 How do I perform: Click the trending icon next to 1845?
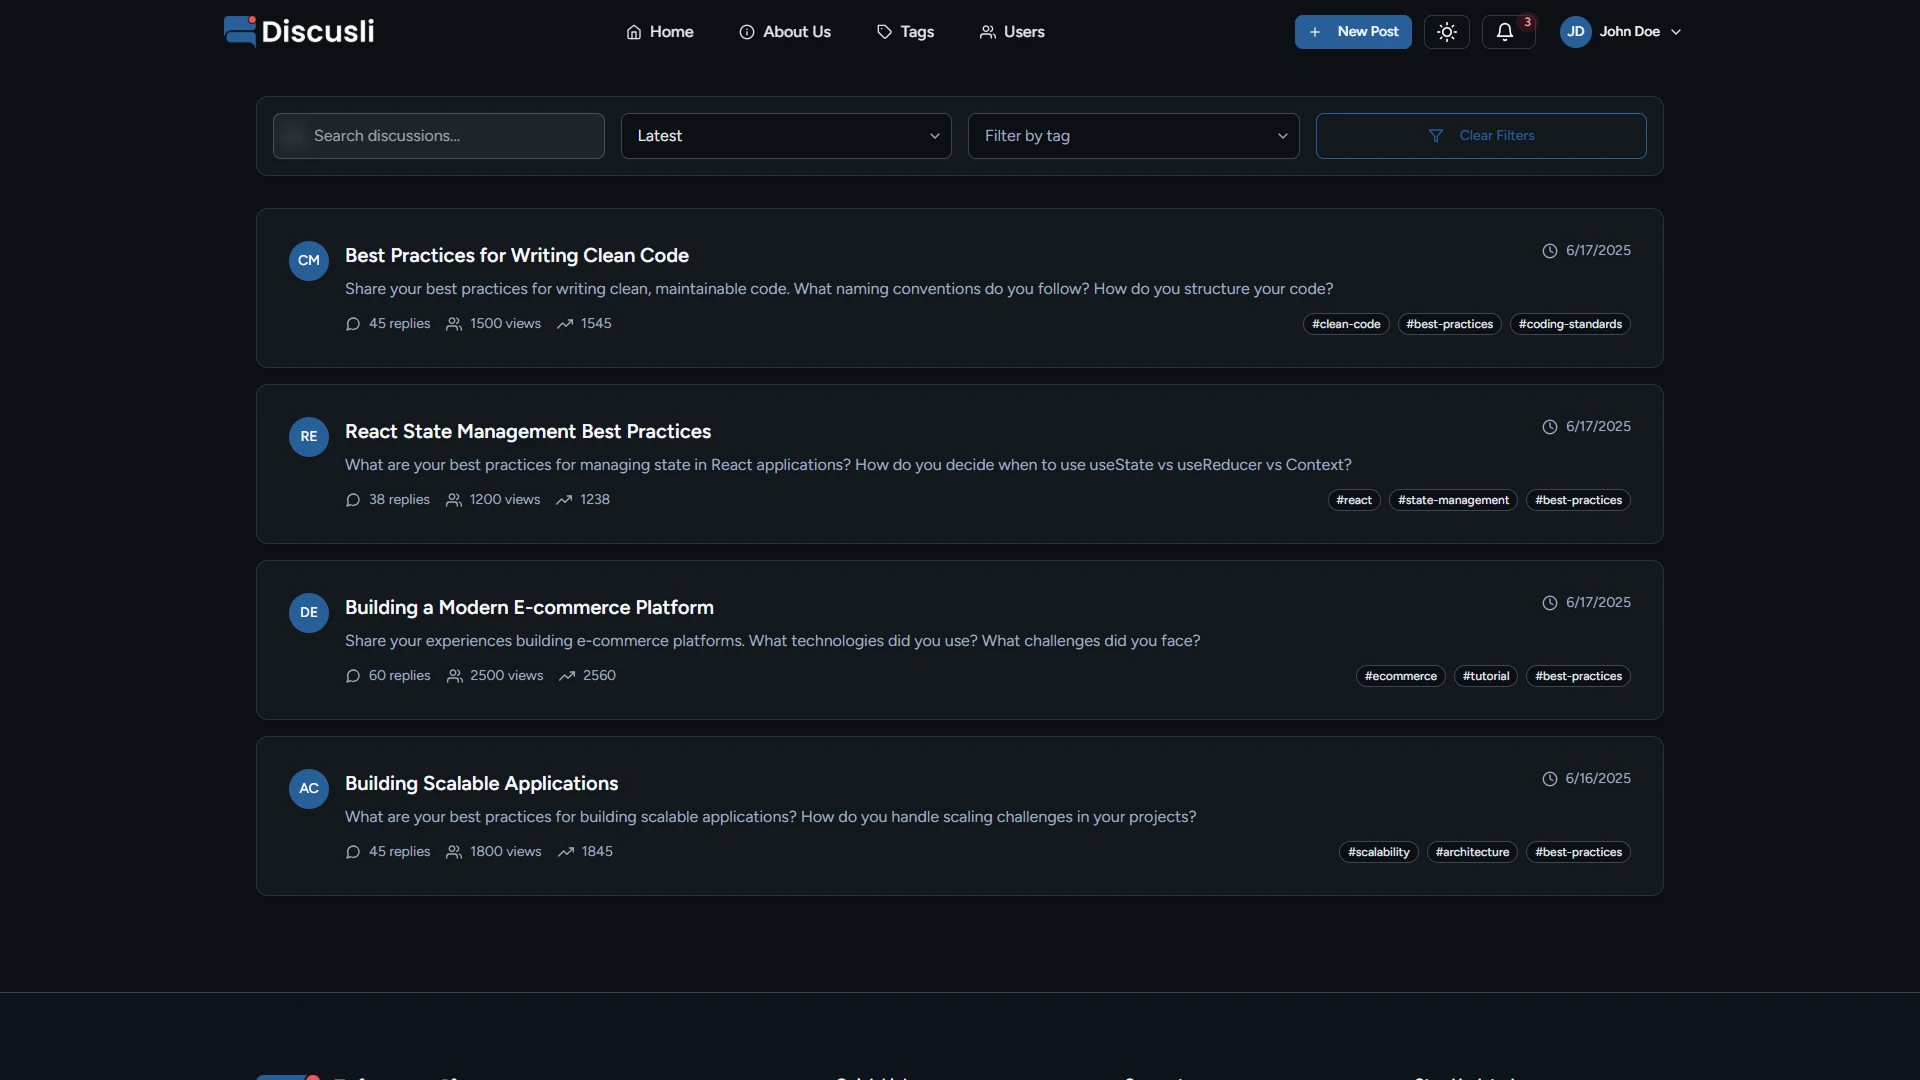pos(566,852)
